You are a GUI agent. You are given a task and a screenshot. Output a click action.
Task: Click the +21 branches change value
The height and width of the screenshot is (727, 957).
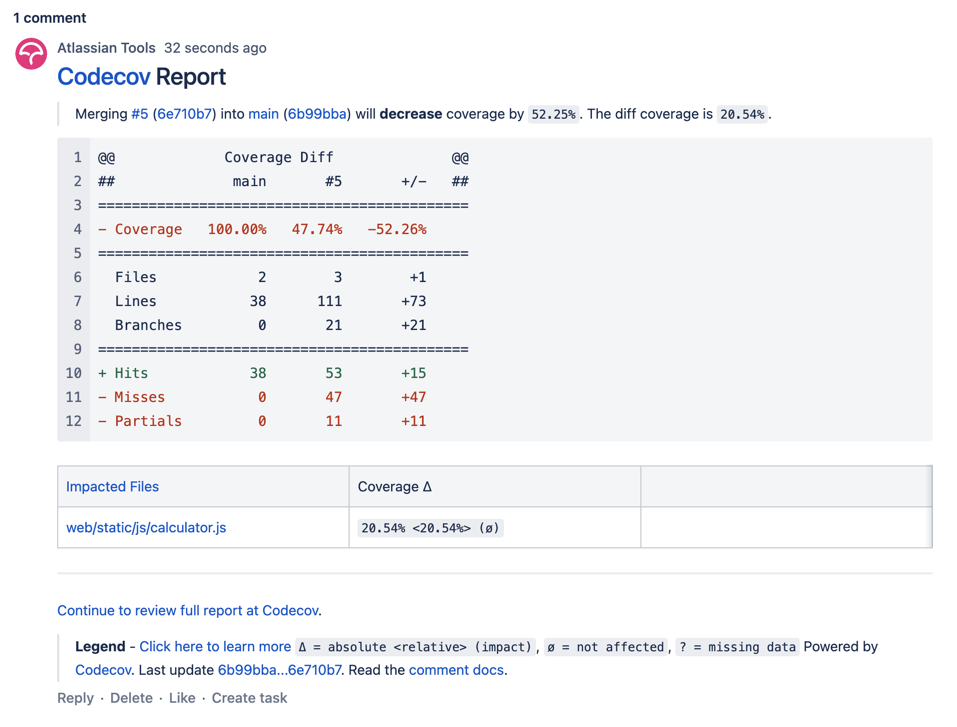(414, 325)
